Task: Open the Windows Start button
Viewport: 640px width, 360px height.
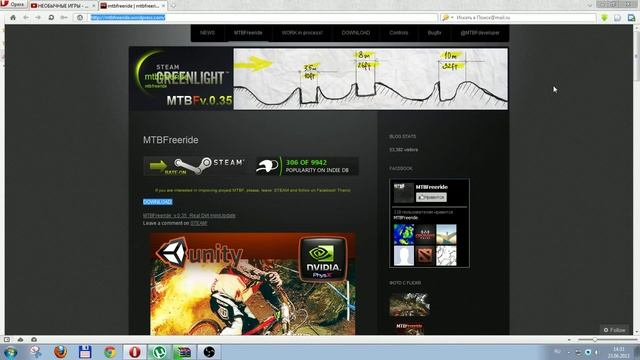Action: 10,352
